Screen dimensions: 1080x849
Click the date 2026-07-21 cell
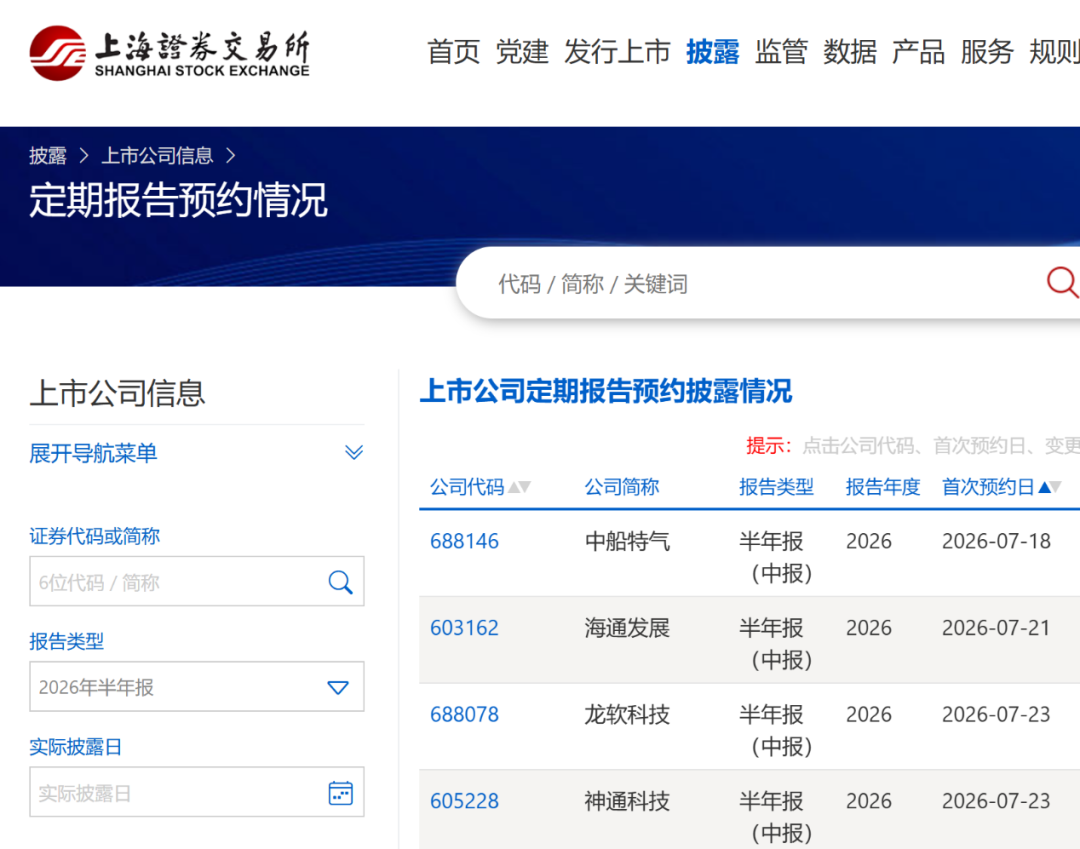click(x=996, y=628)
